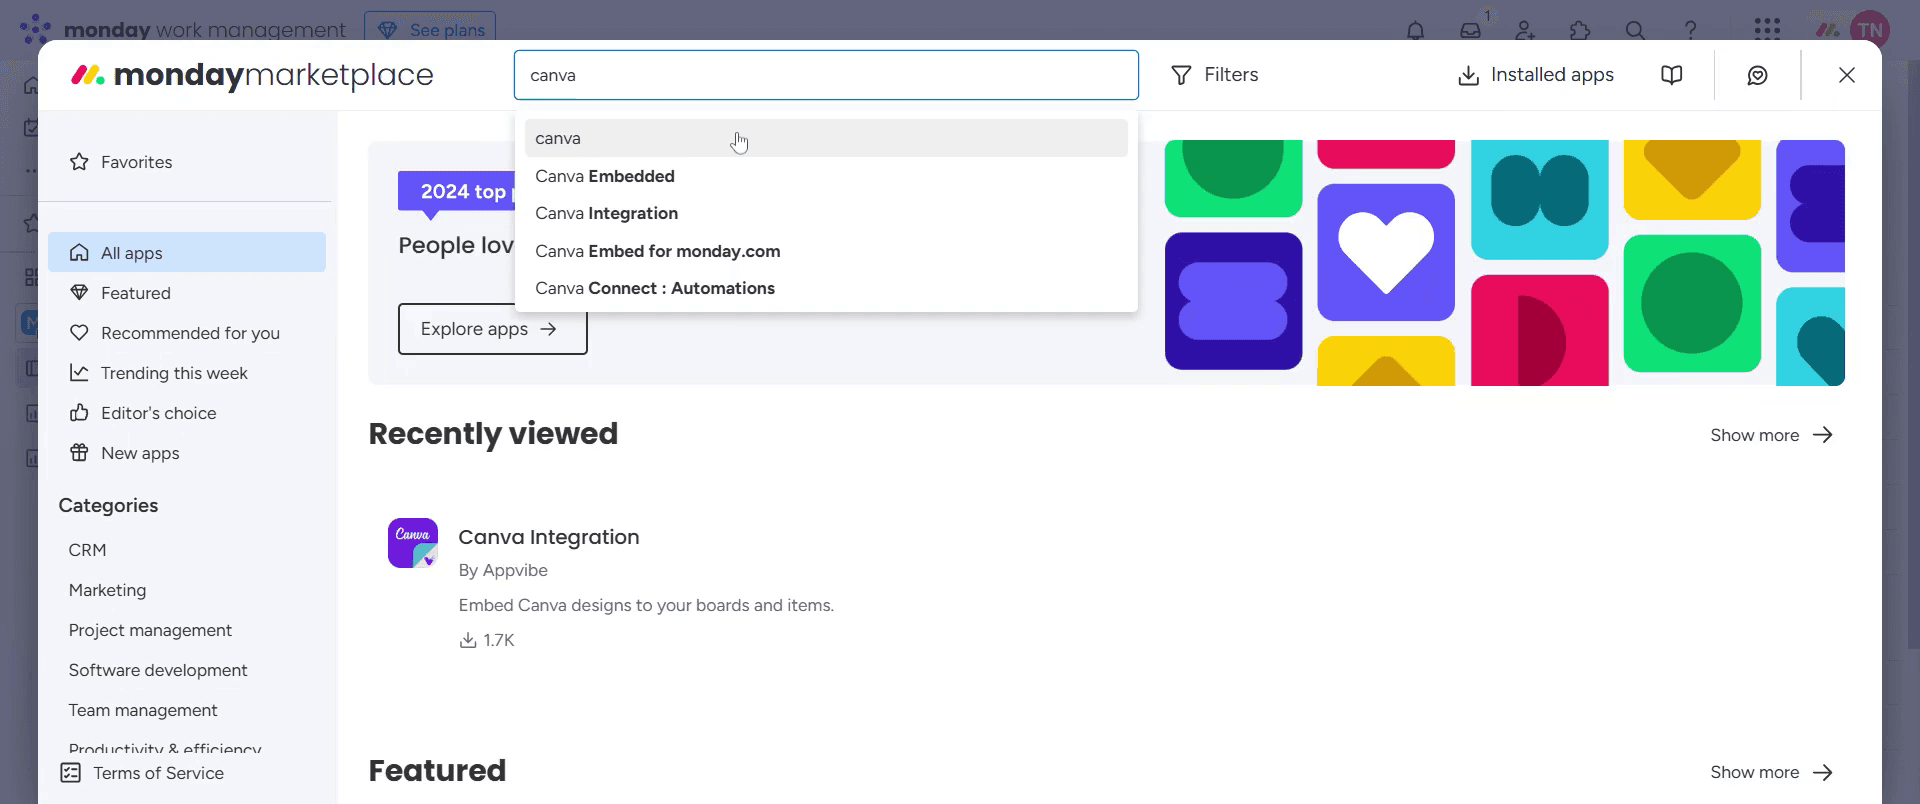Open the inbox tray icon
1920x804 pixels.
pos(1470,30)
